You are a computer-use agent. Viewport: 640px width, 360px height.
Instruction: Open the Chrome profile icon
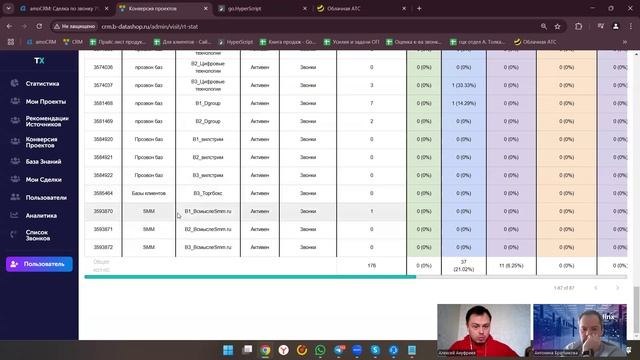(x=616, y=27)
